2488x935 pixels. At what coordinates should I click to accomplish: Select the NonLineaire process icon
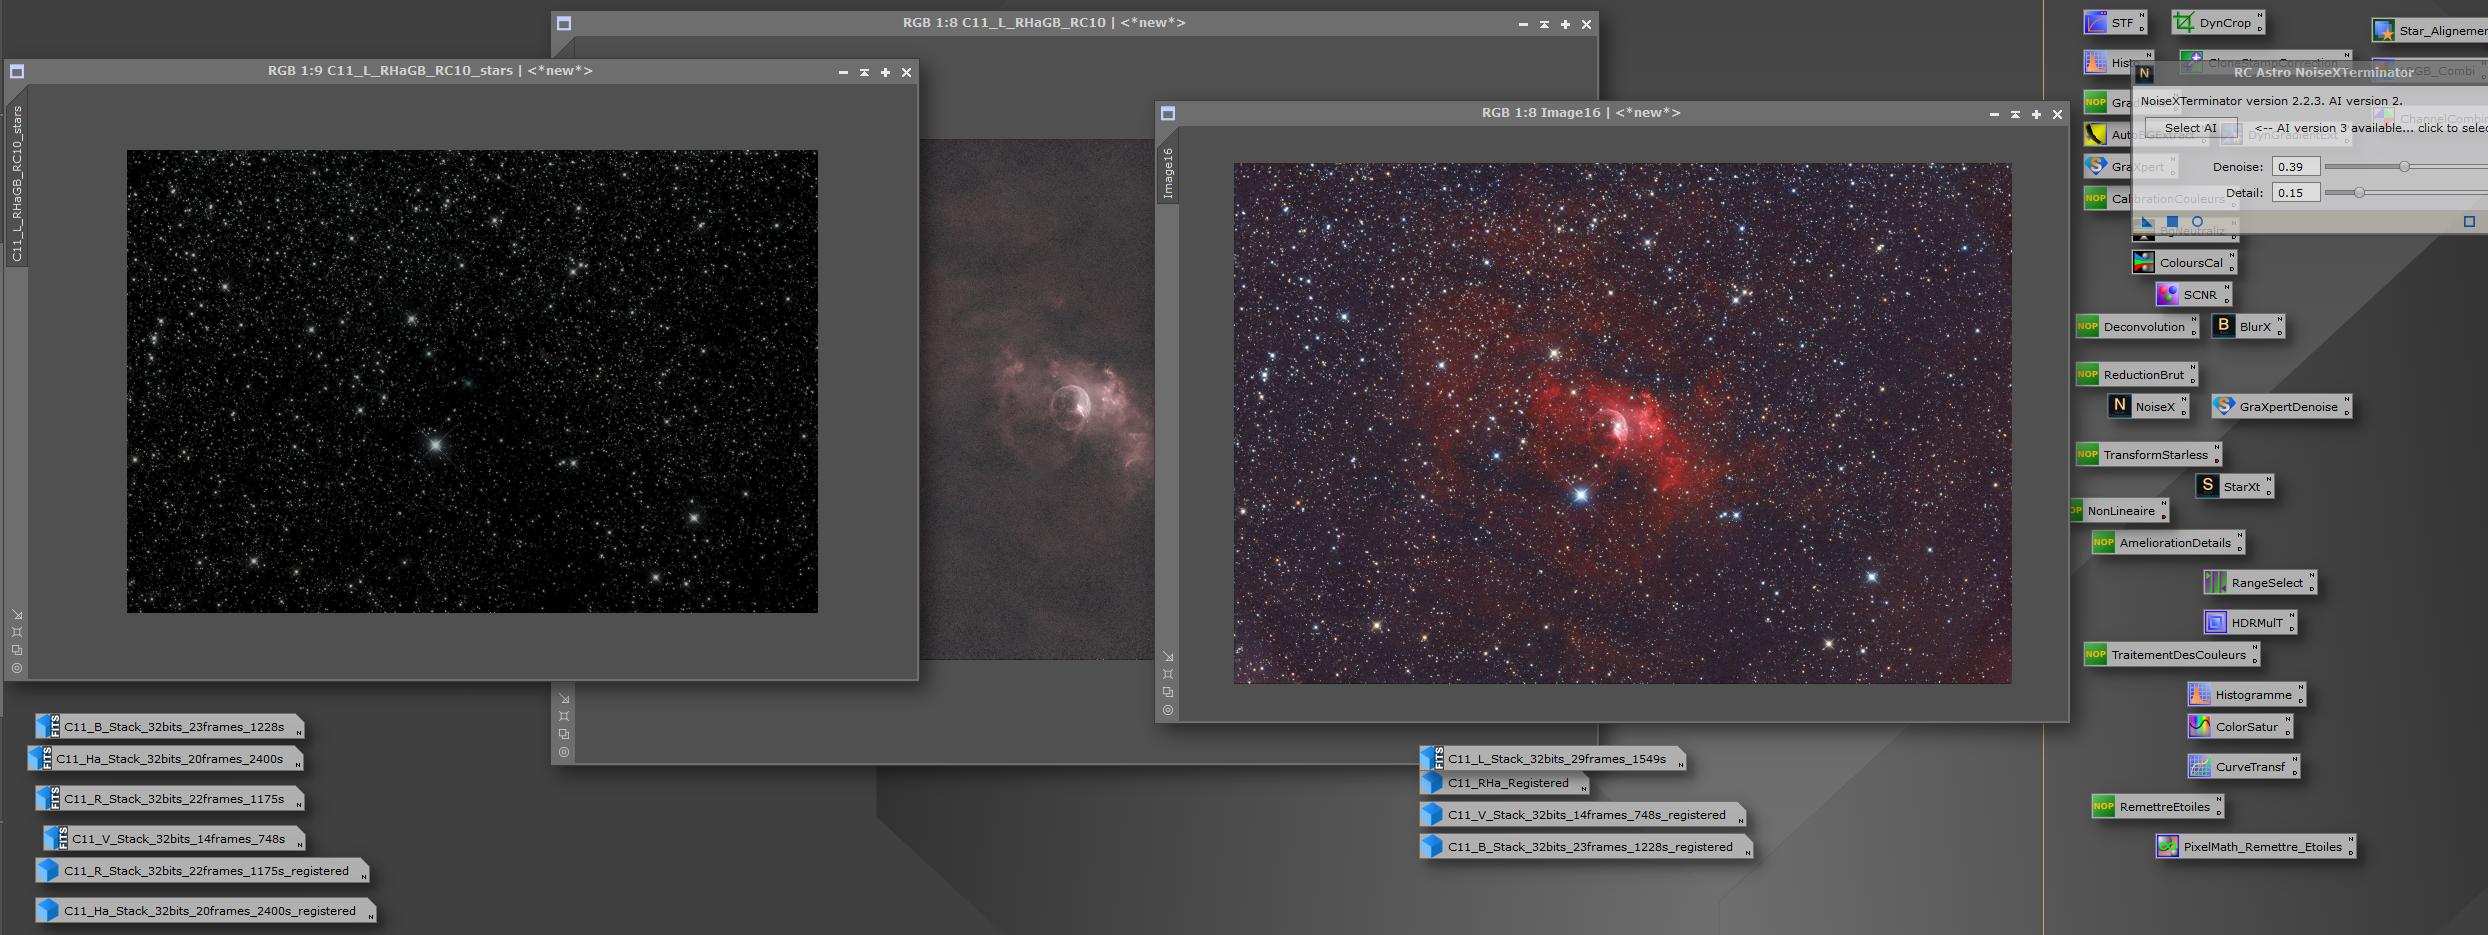[2118, 511]
